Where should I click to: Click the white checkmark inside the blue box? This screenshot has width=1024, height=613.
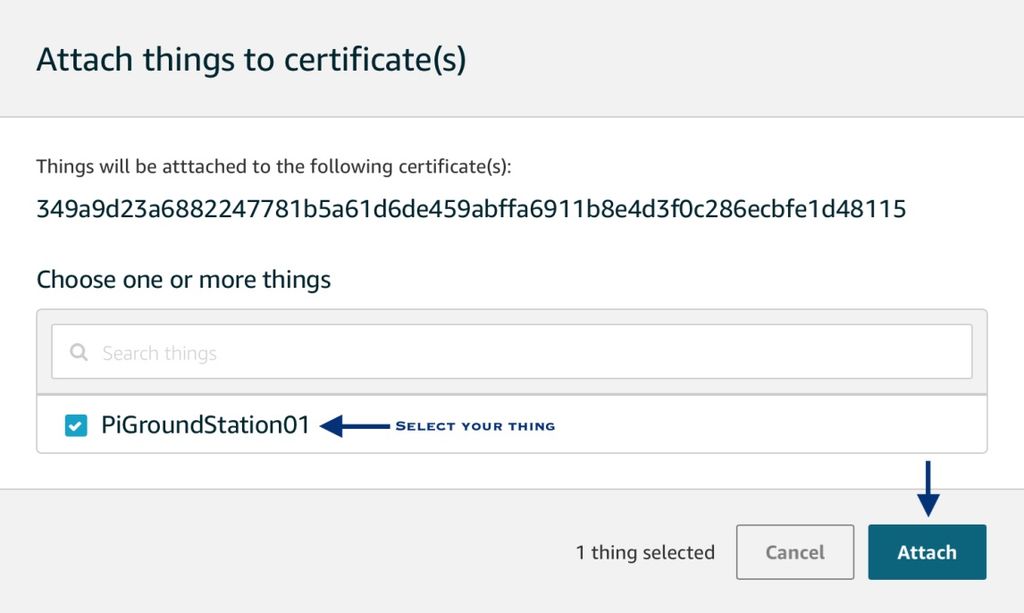[76, 426]
